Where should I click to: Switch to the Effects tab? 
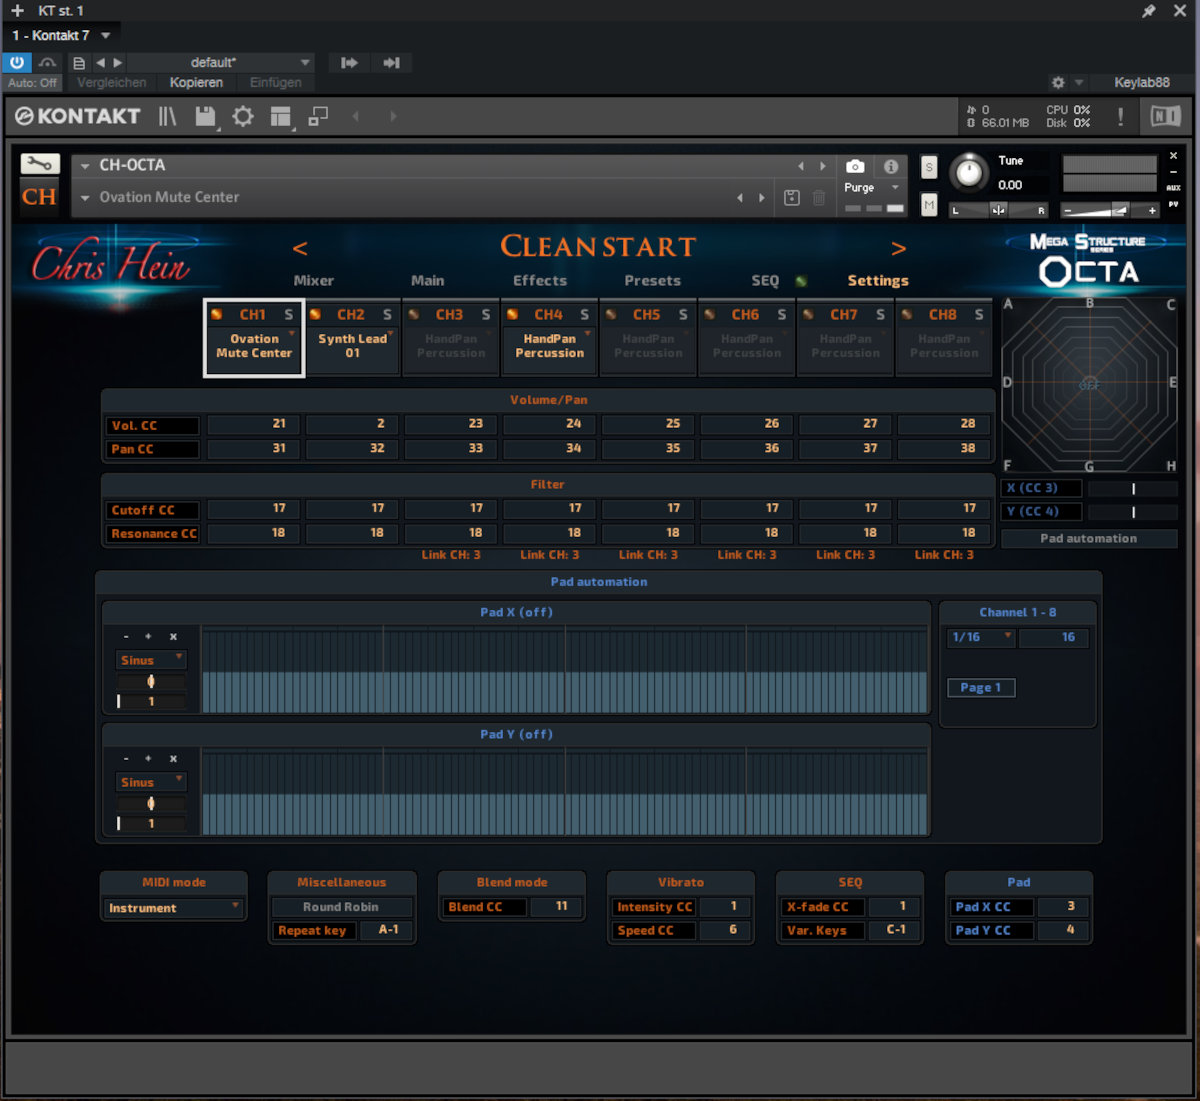click(540, 281)
